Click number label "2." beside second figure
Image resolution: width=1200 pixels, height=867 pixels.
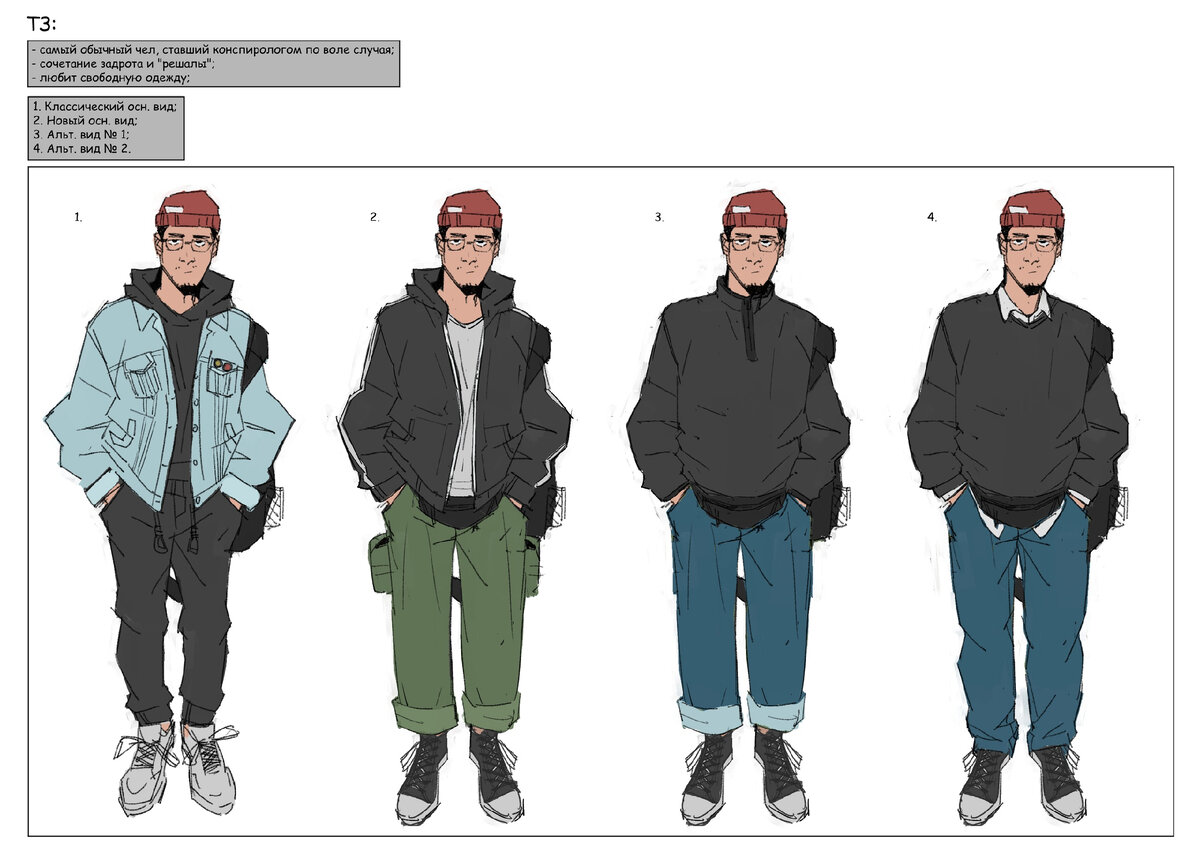(x=375, y=217)
